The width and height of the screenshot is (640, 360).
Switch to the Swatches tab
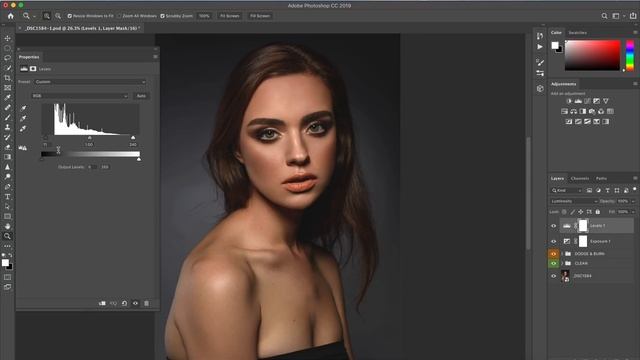pyautogui.click(x=578, y=33)
